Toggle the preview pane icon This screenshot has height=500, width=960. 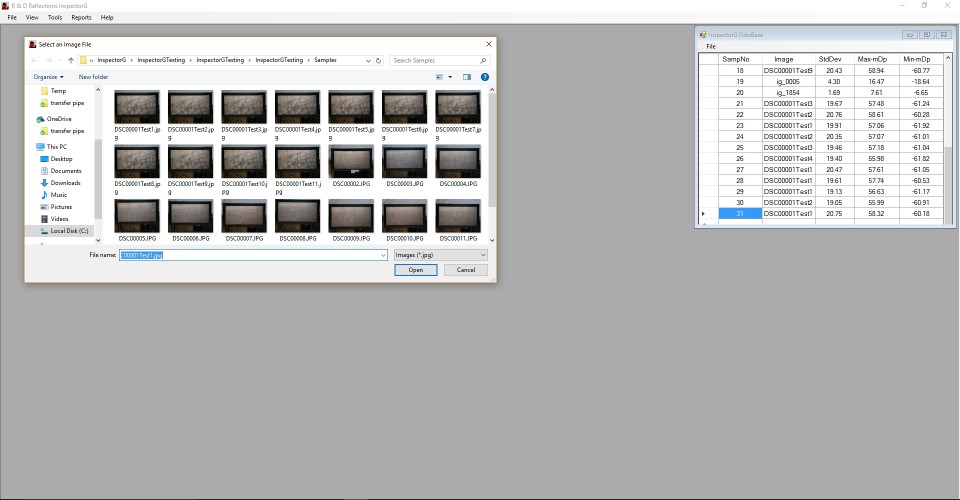click(x=466, y=77)
